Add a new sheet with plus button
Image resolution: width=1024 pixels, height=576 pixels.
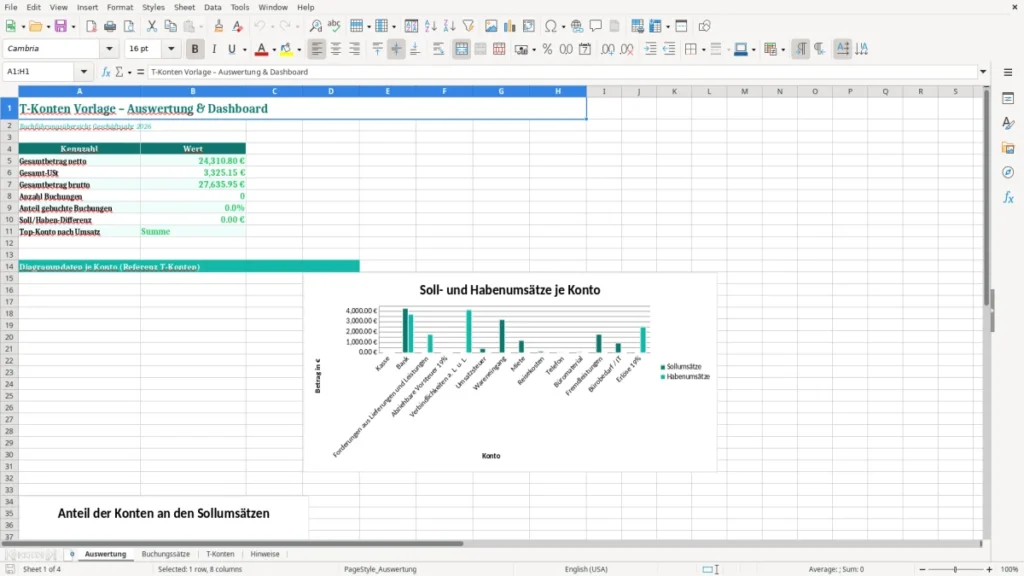point(72,554)
